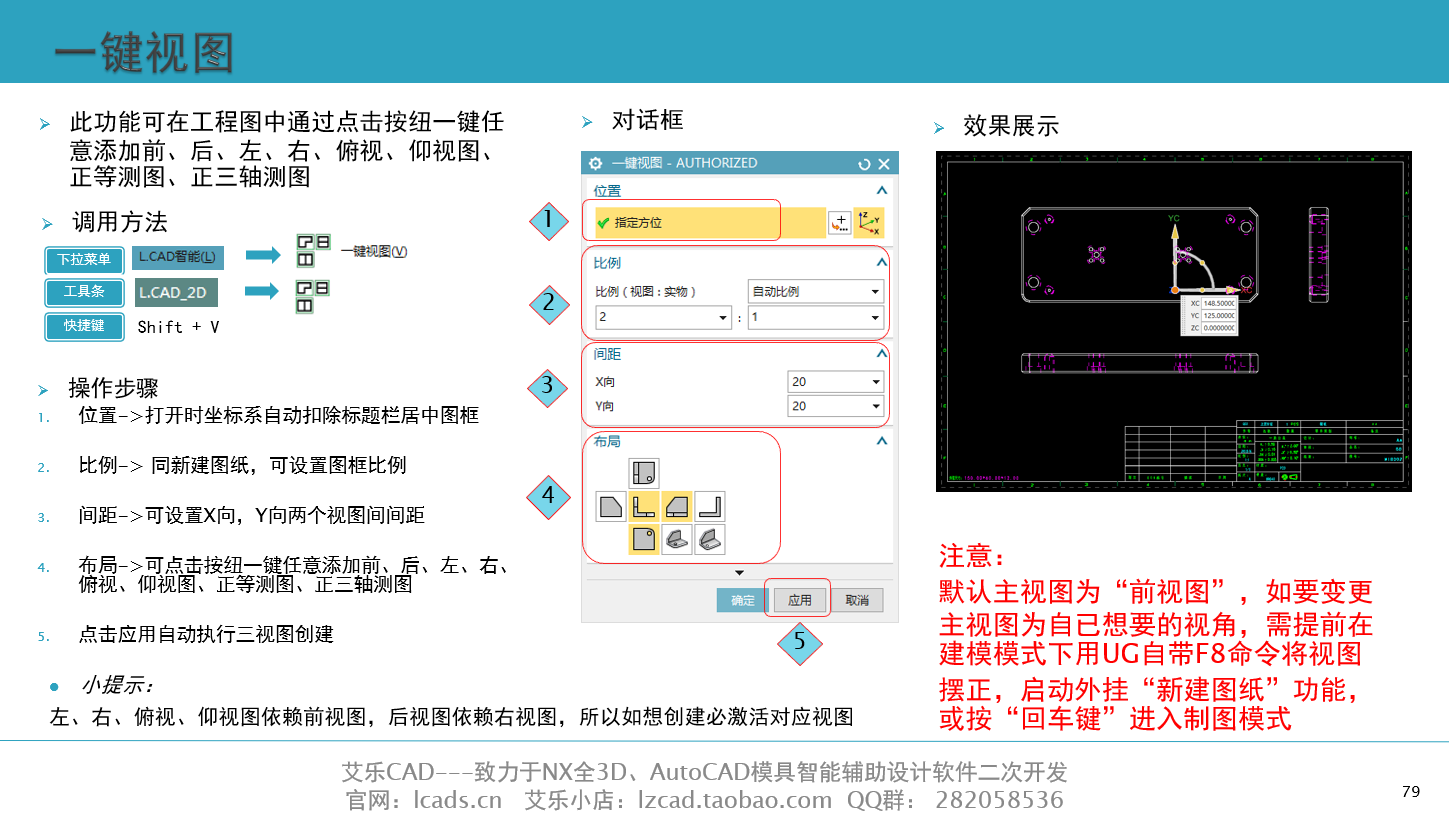The width and height of the screenshot is (1449, 816).
Task: Open the X向 spacing dropdown
Action: (835, 381)
